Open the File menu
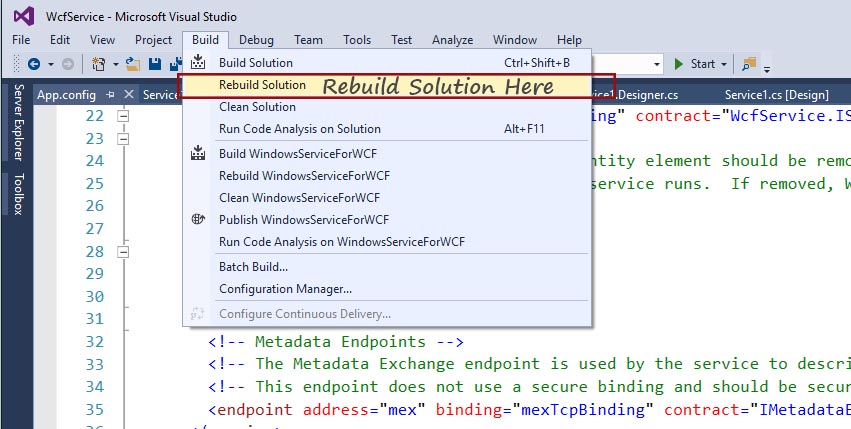The width and height of the screenshot is (851, 429). 21,40
